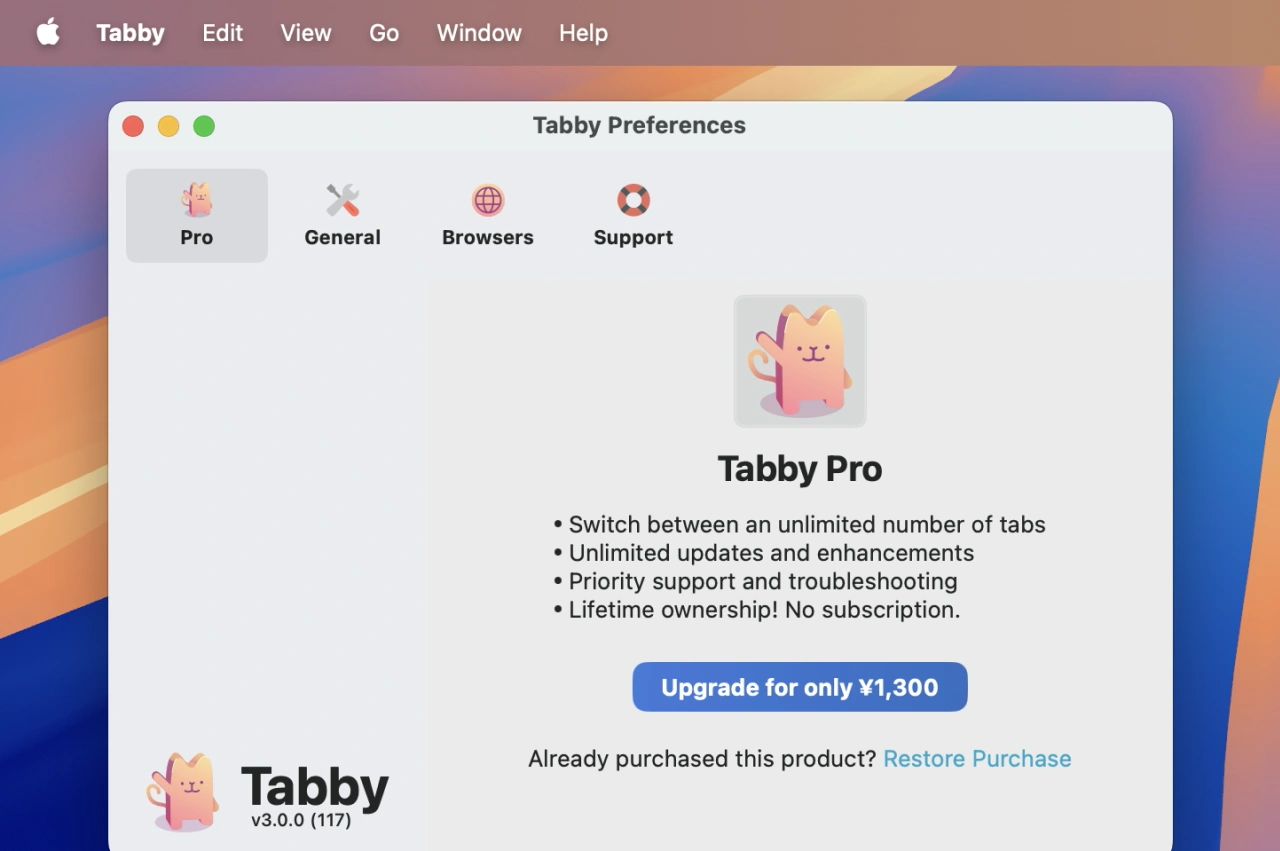Open the Go menu
The width and height of the screenshot is (1280, 851).
pyautogui.click(x=384, y=33)
